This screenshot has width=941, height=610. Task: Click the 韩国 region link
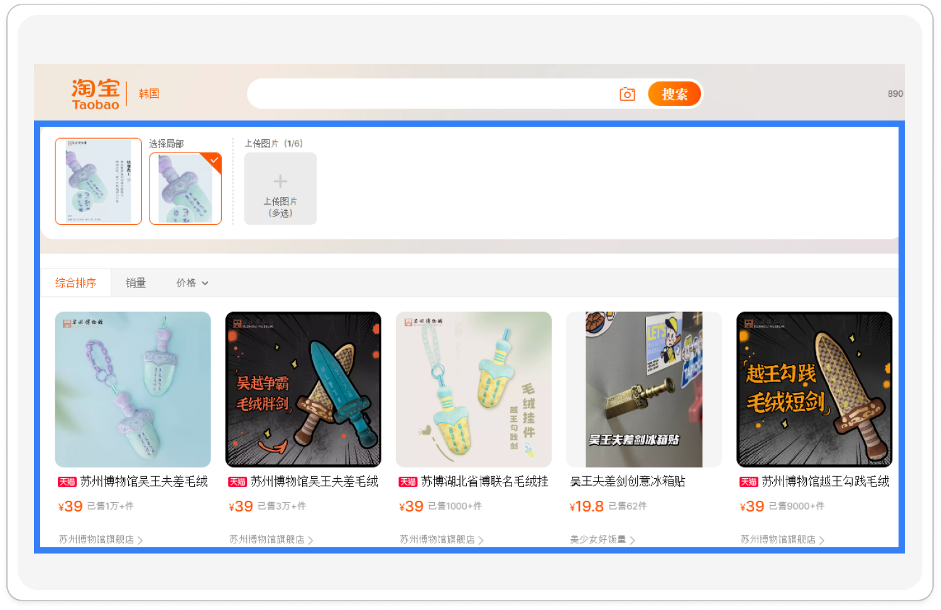point(149,94)
